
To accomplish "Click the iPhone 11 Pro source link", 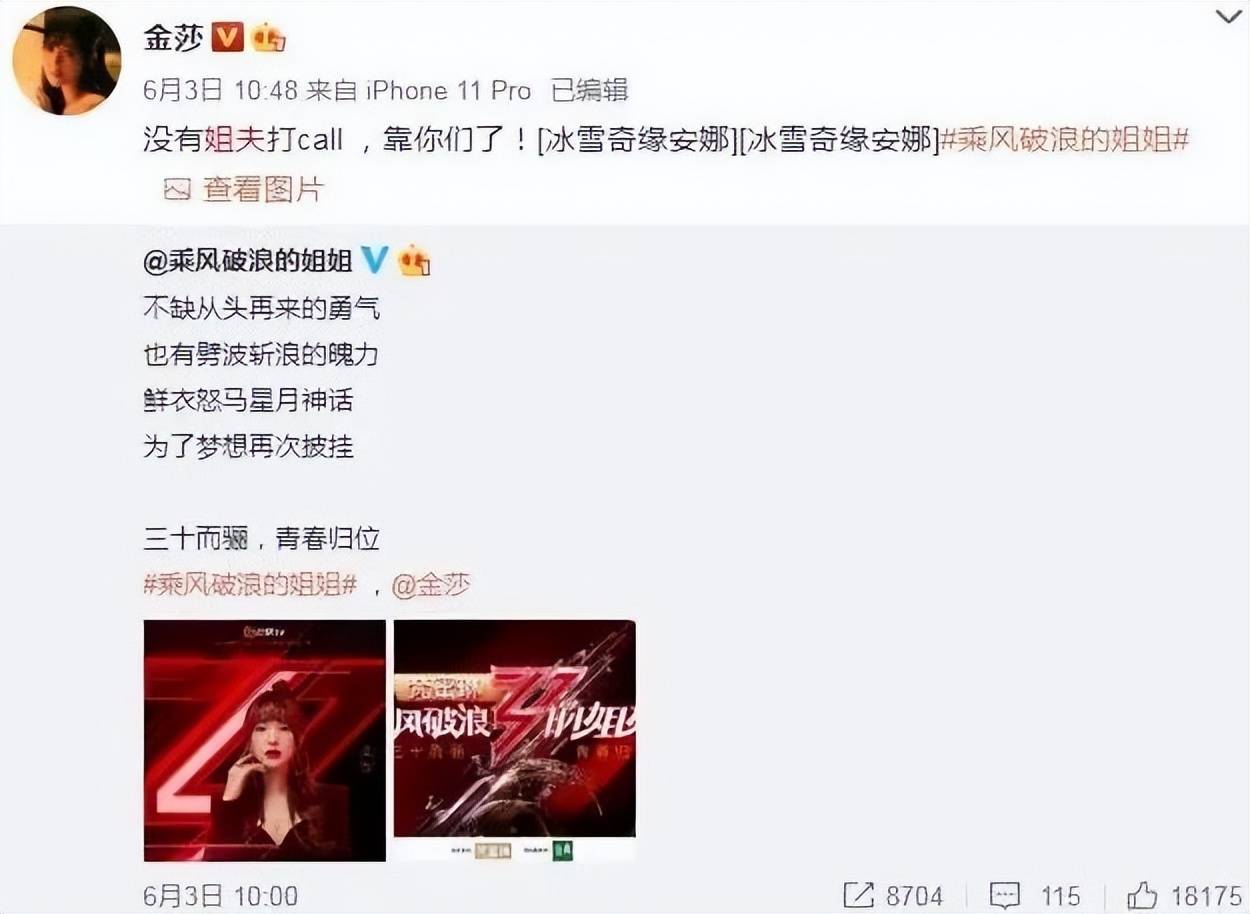I will (x=451, y=91).
